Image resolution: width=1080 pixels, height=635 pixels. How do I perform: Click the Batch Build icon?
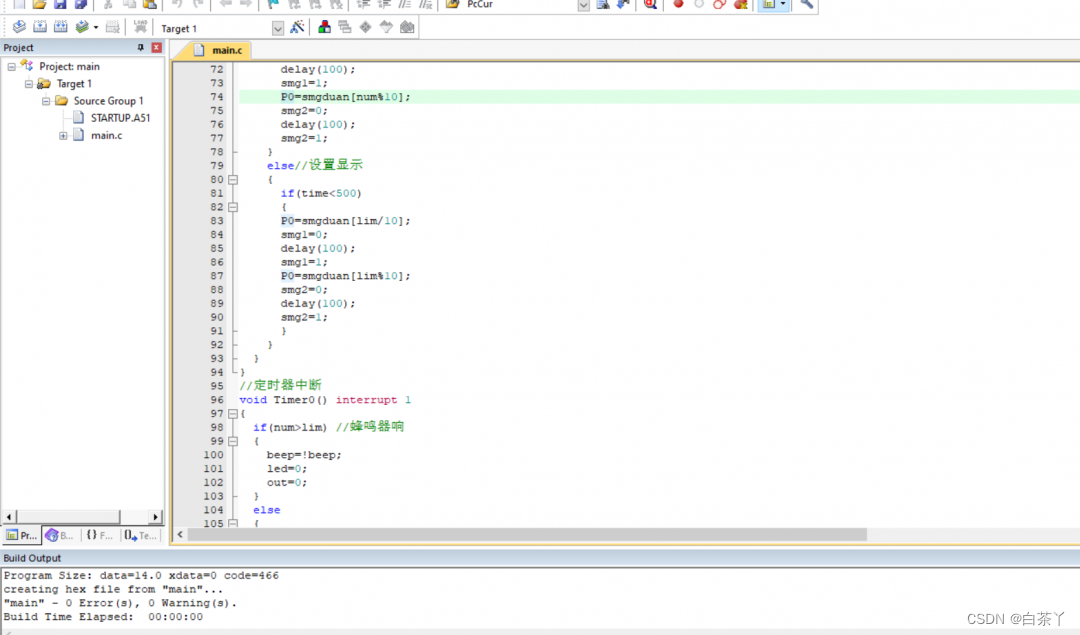pyautogui.click(x=83, y=28)
